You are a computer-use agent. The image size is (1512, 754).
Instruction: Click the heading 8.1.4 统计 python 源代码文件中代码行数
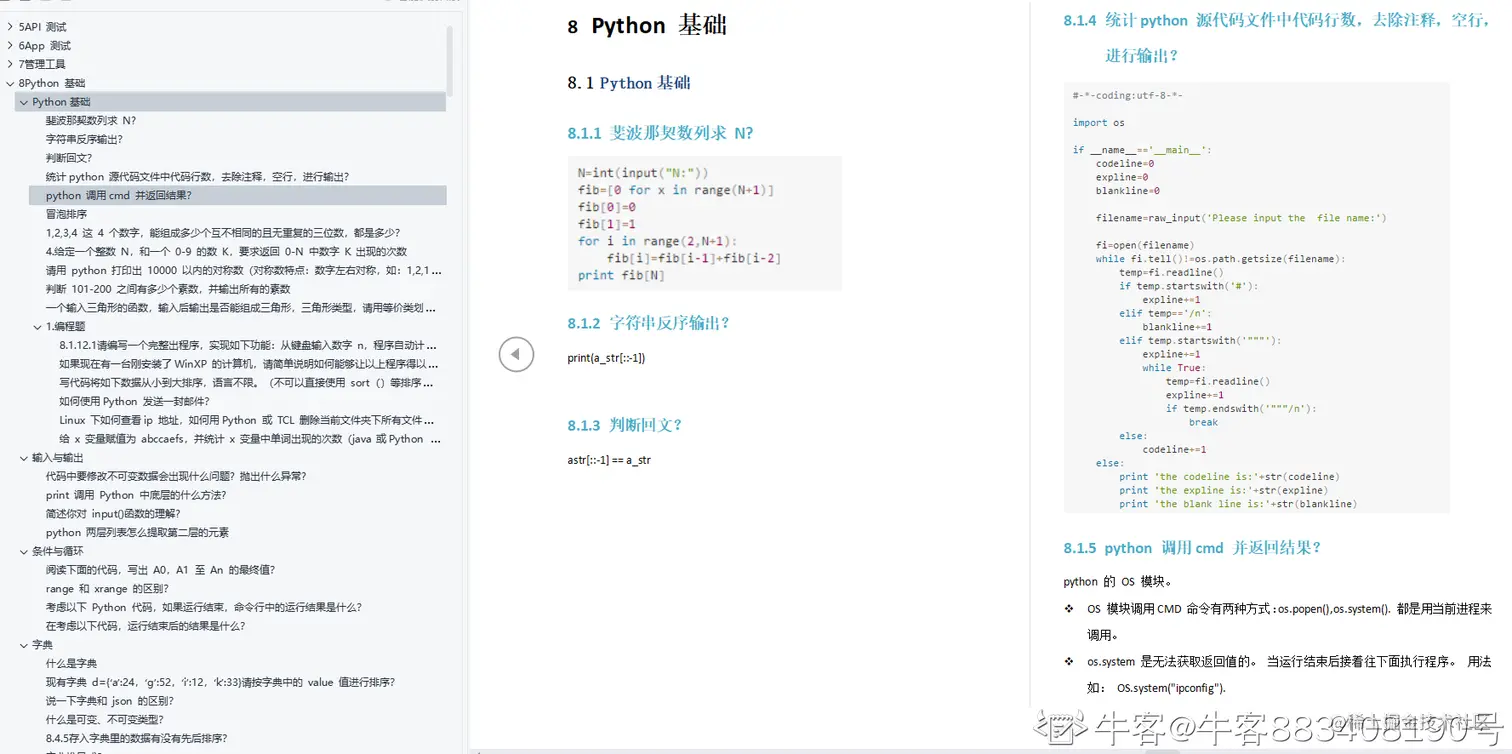click(1276, 37)
